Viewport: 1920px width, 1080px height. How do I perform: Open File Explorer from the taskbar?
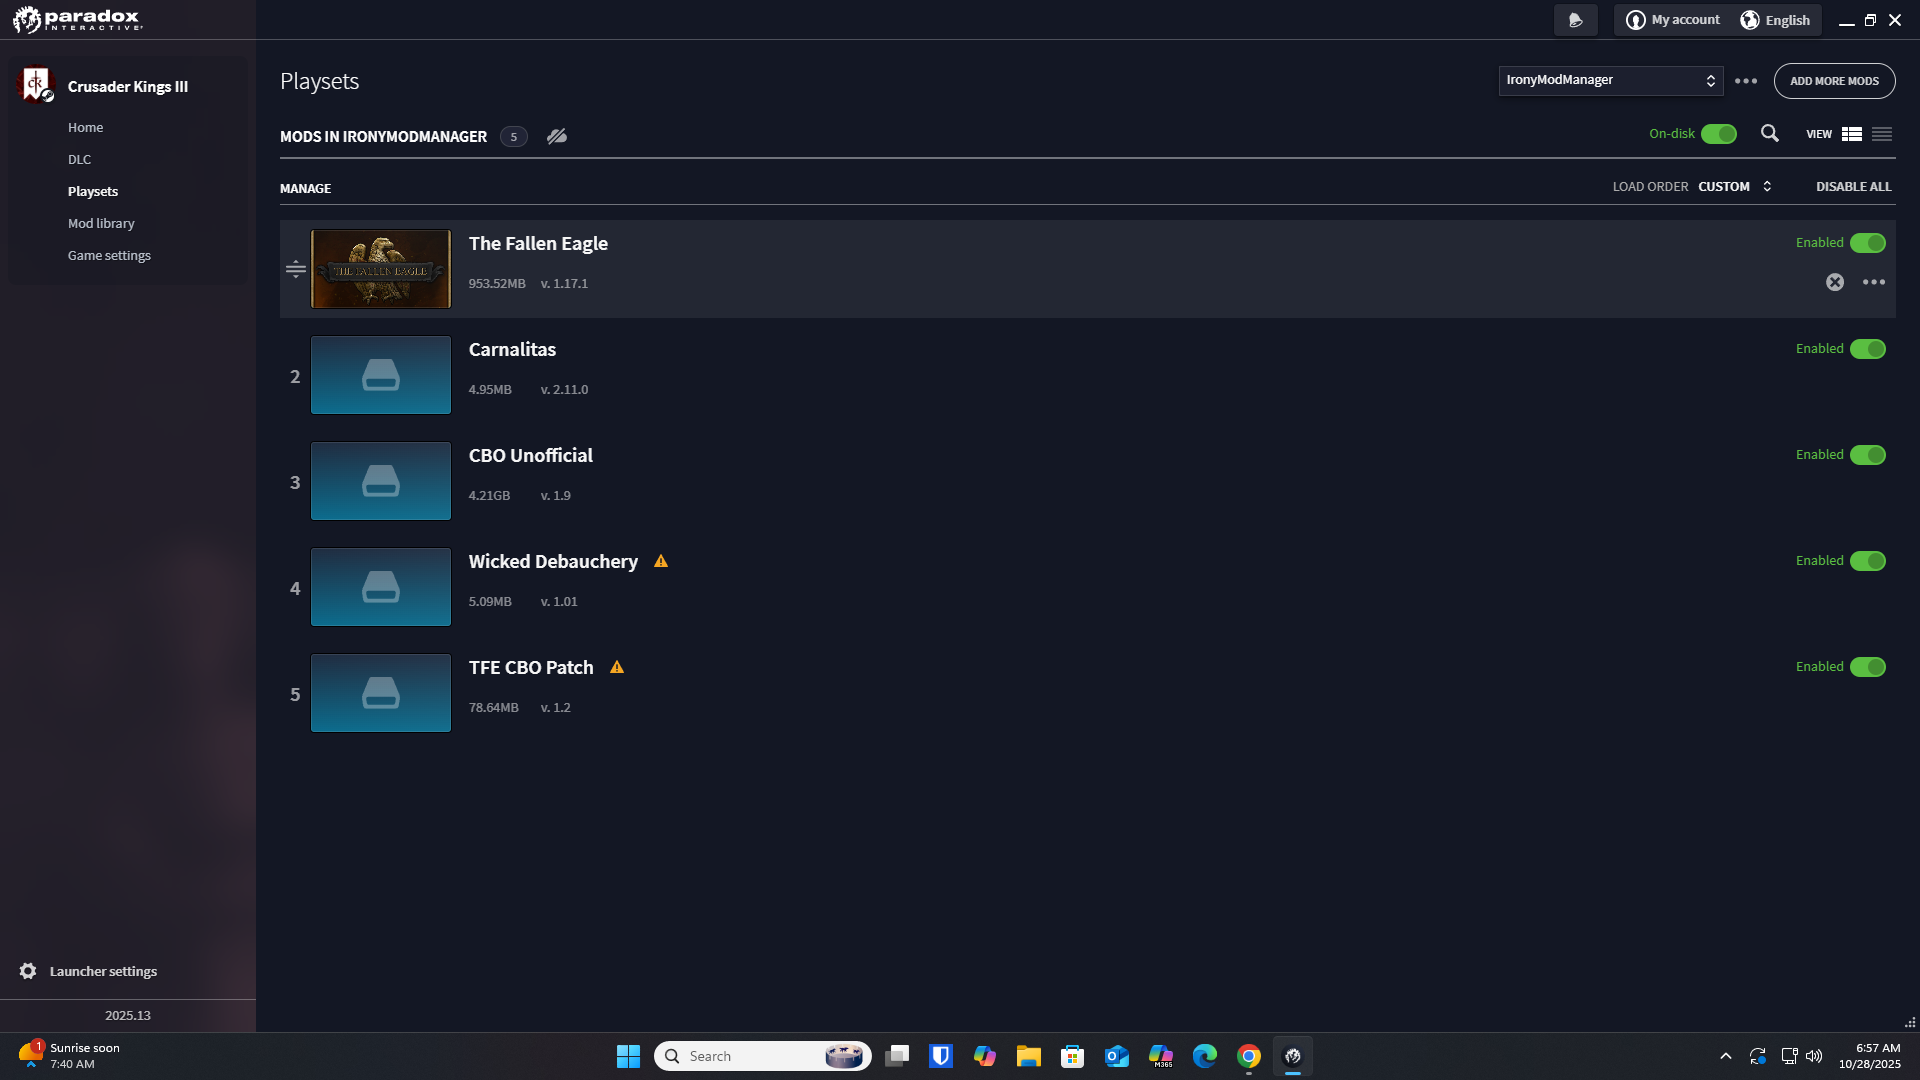tap(1029, 1056)
